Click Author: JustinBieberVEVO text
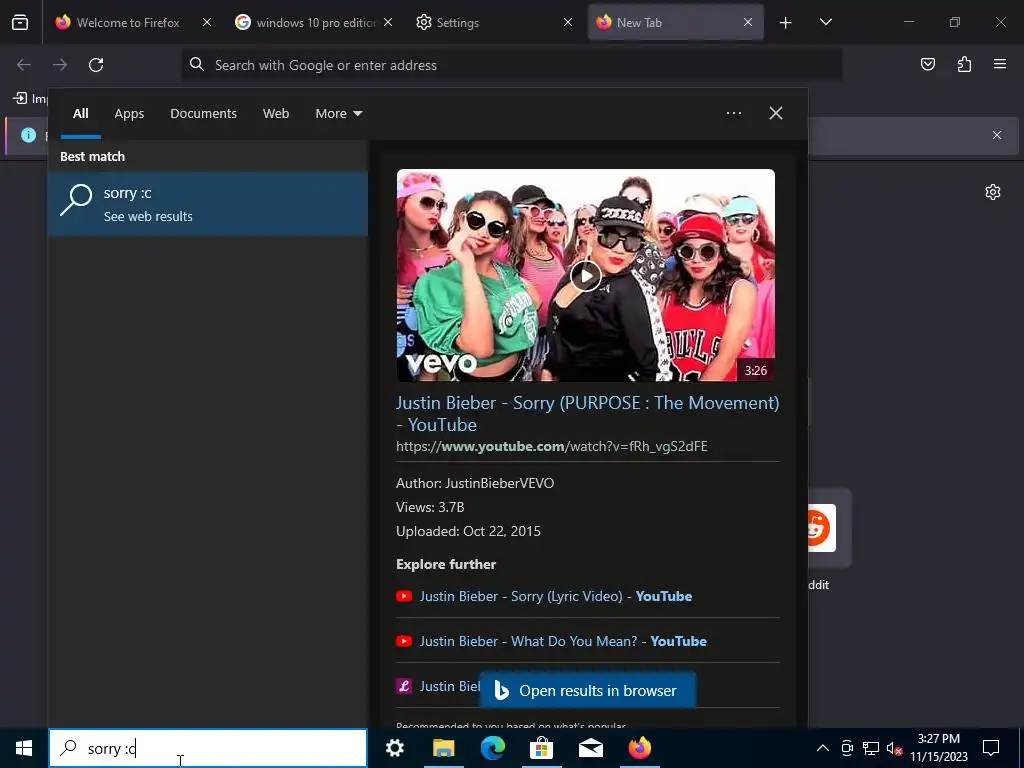Image resolution: width=1024 pixels, height=768 pixels. pyautogui.click(x=475, y=483)
